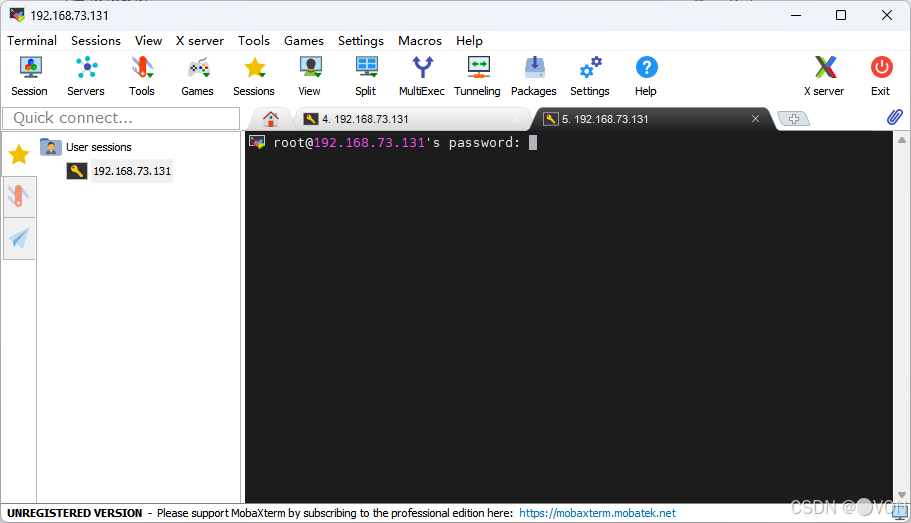Open the X server menu
Viewport: 911px width, 523px height.
coord(200,41)
